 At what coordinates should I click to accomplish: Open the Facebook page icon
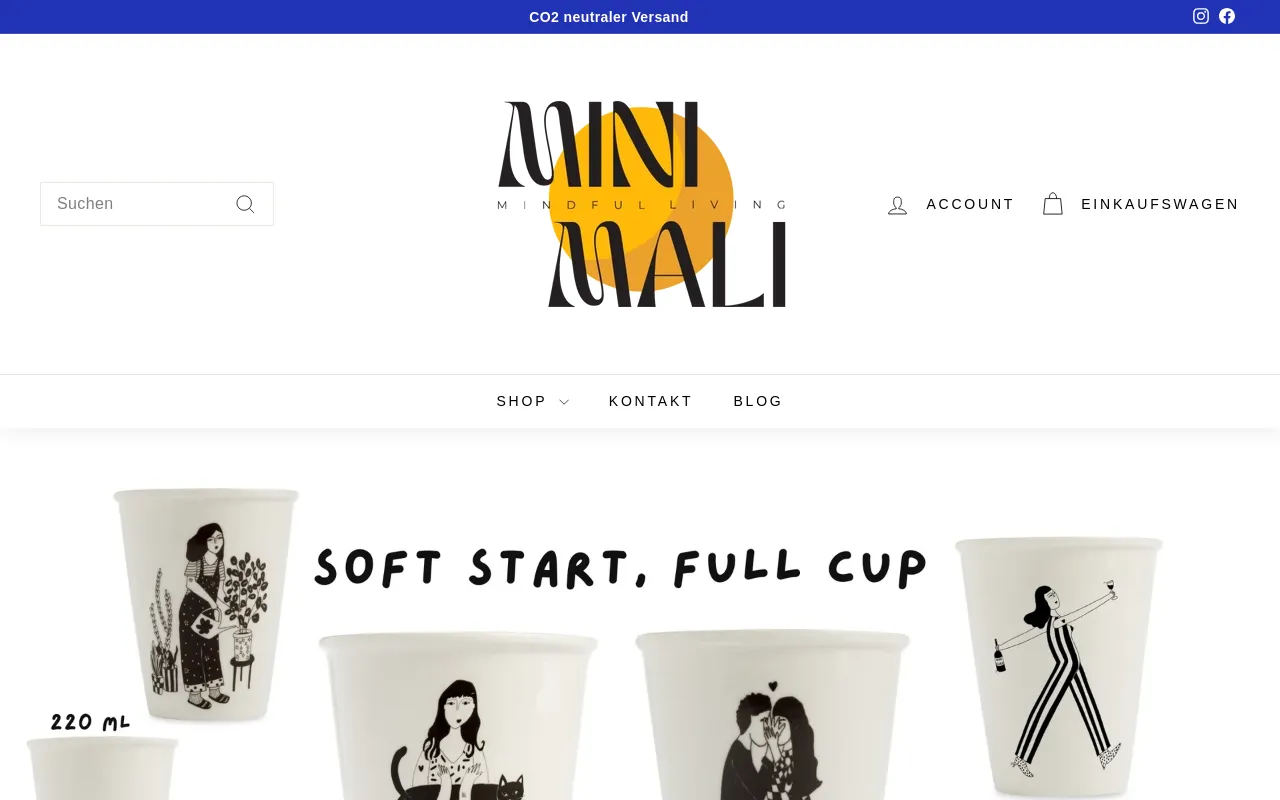point(1227,16)
